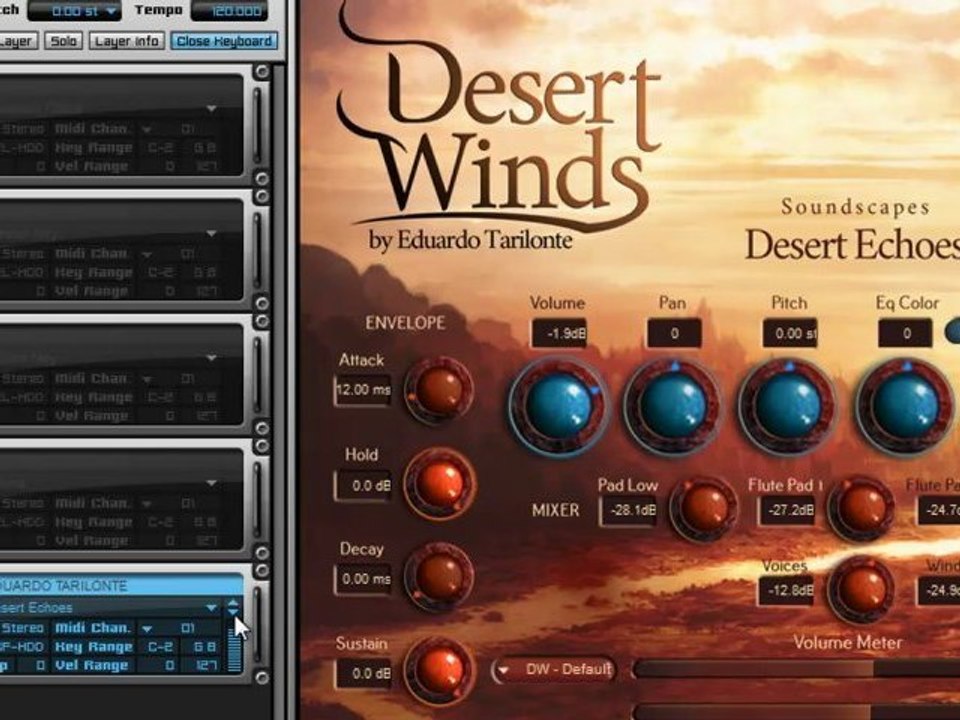Click the Pad Low -28.1dB value field
960x720 pixels.
coord(629,511)
